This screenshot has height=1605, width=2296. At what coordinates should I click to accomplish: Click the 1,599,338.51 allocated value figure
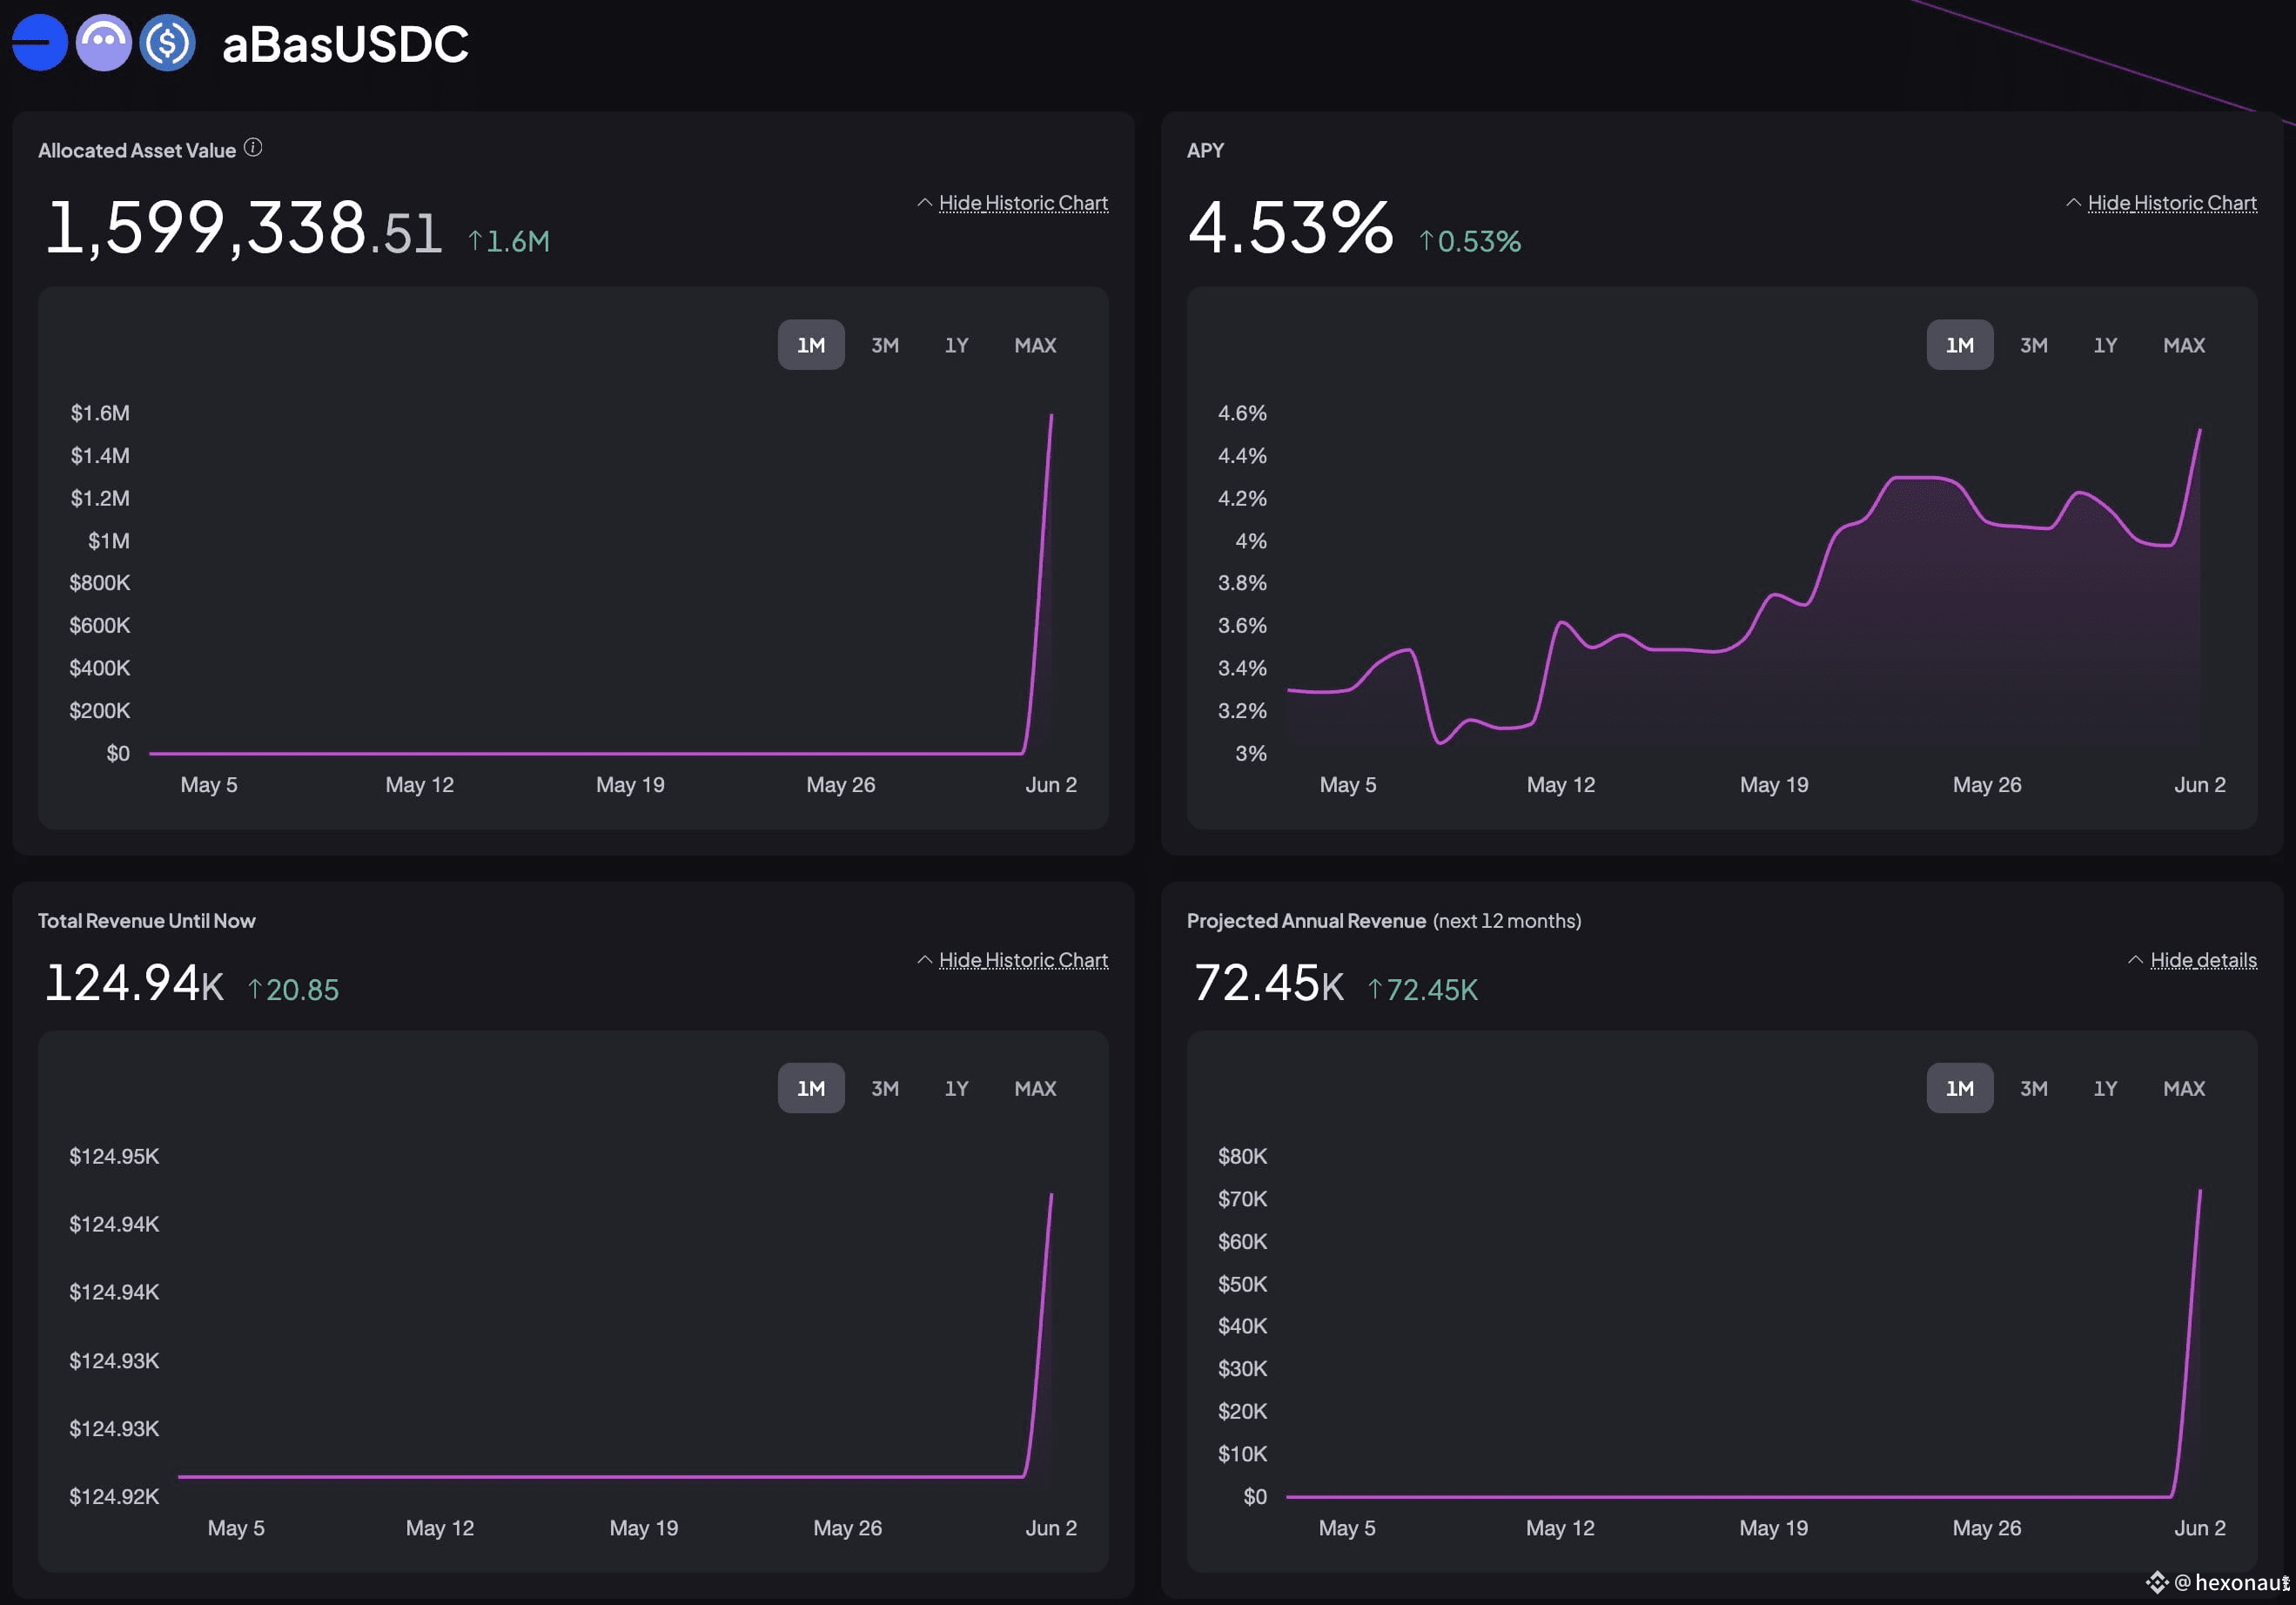click(244, 228)
